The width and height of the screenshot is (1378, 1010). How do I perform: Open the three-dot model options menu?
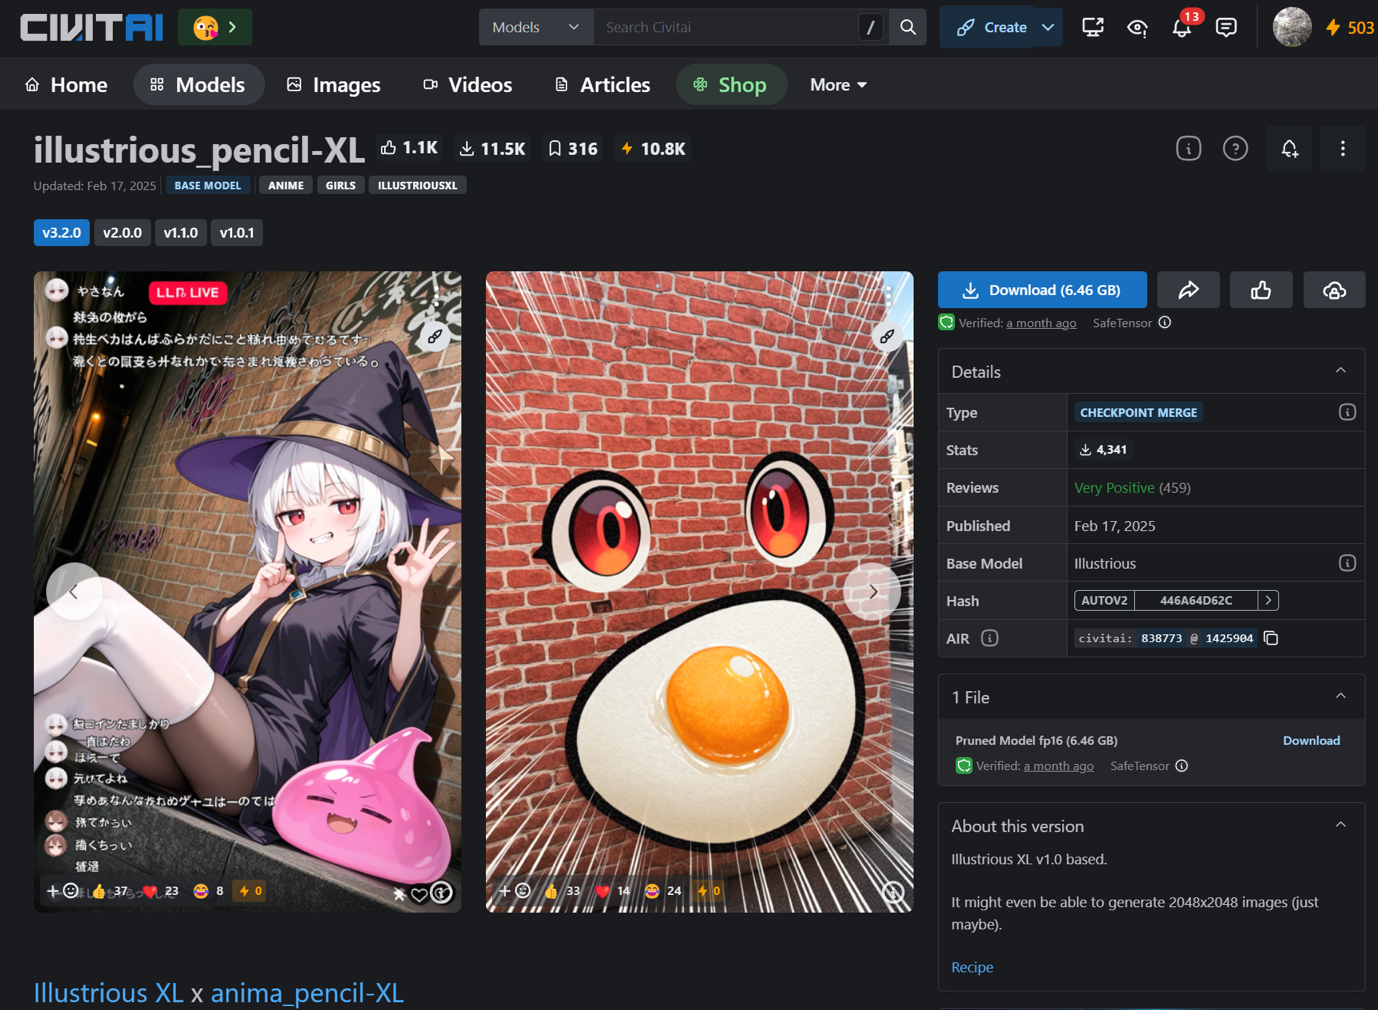point(1342,149)
